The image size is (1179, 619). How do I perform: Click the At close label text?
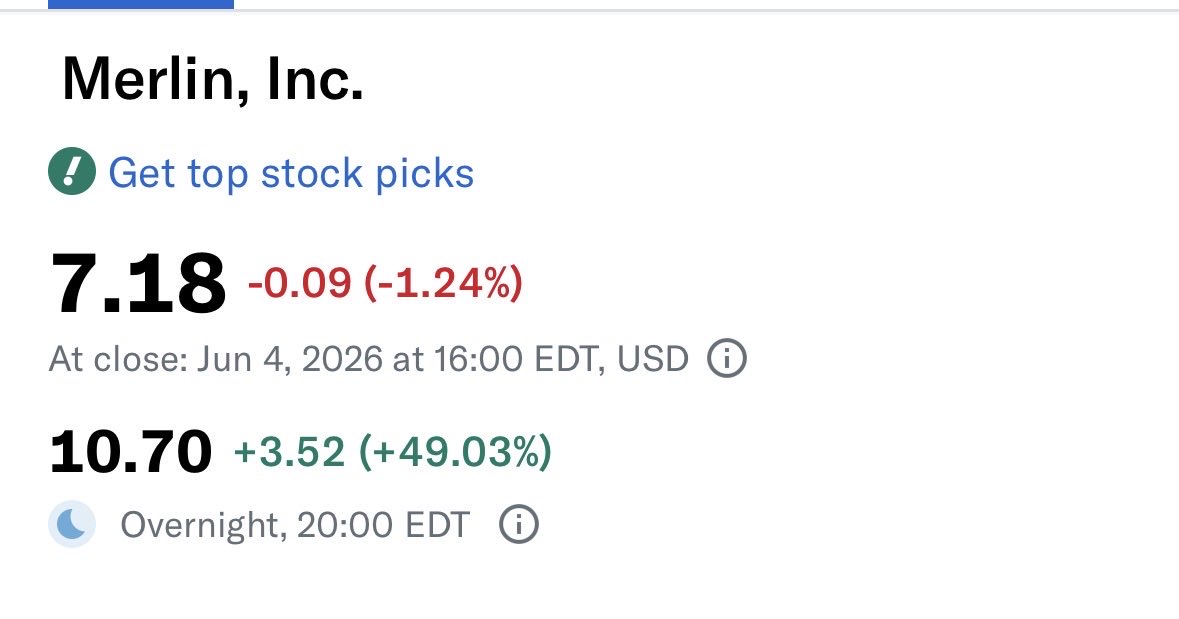point(118,359)
